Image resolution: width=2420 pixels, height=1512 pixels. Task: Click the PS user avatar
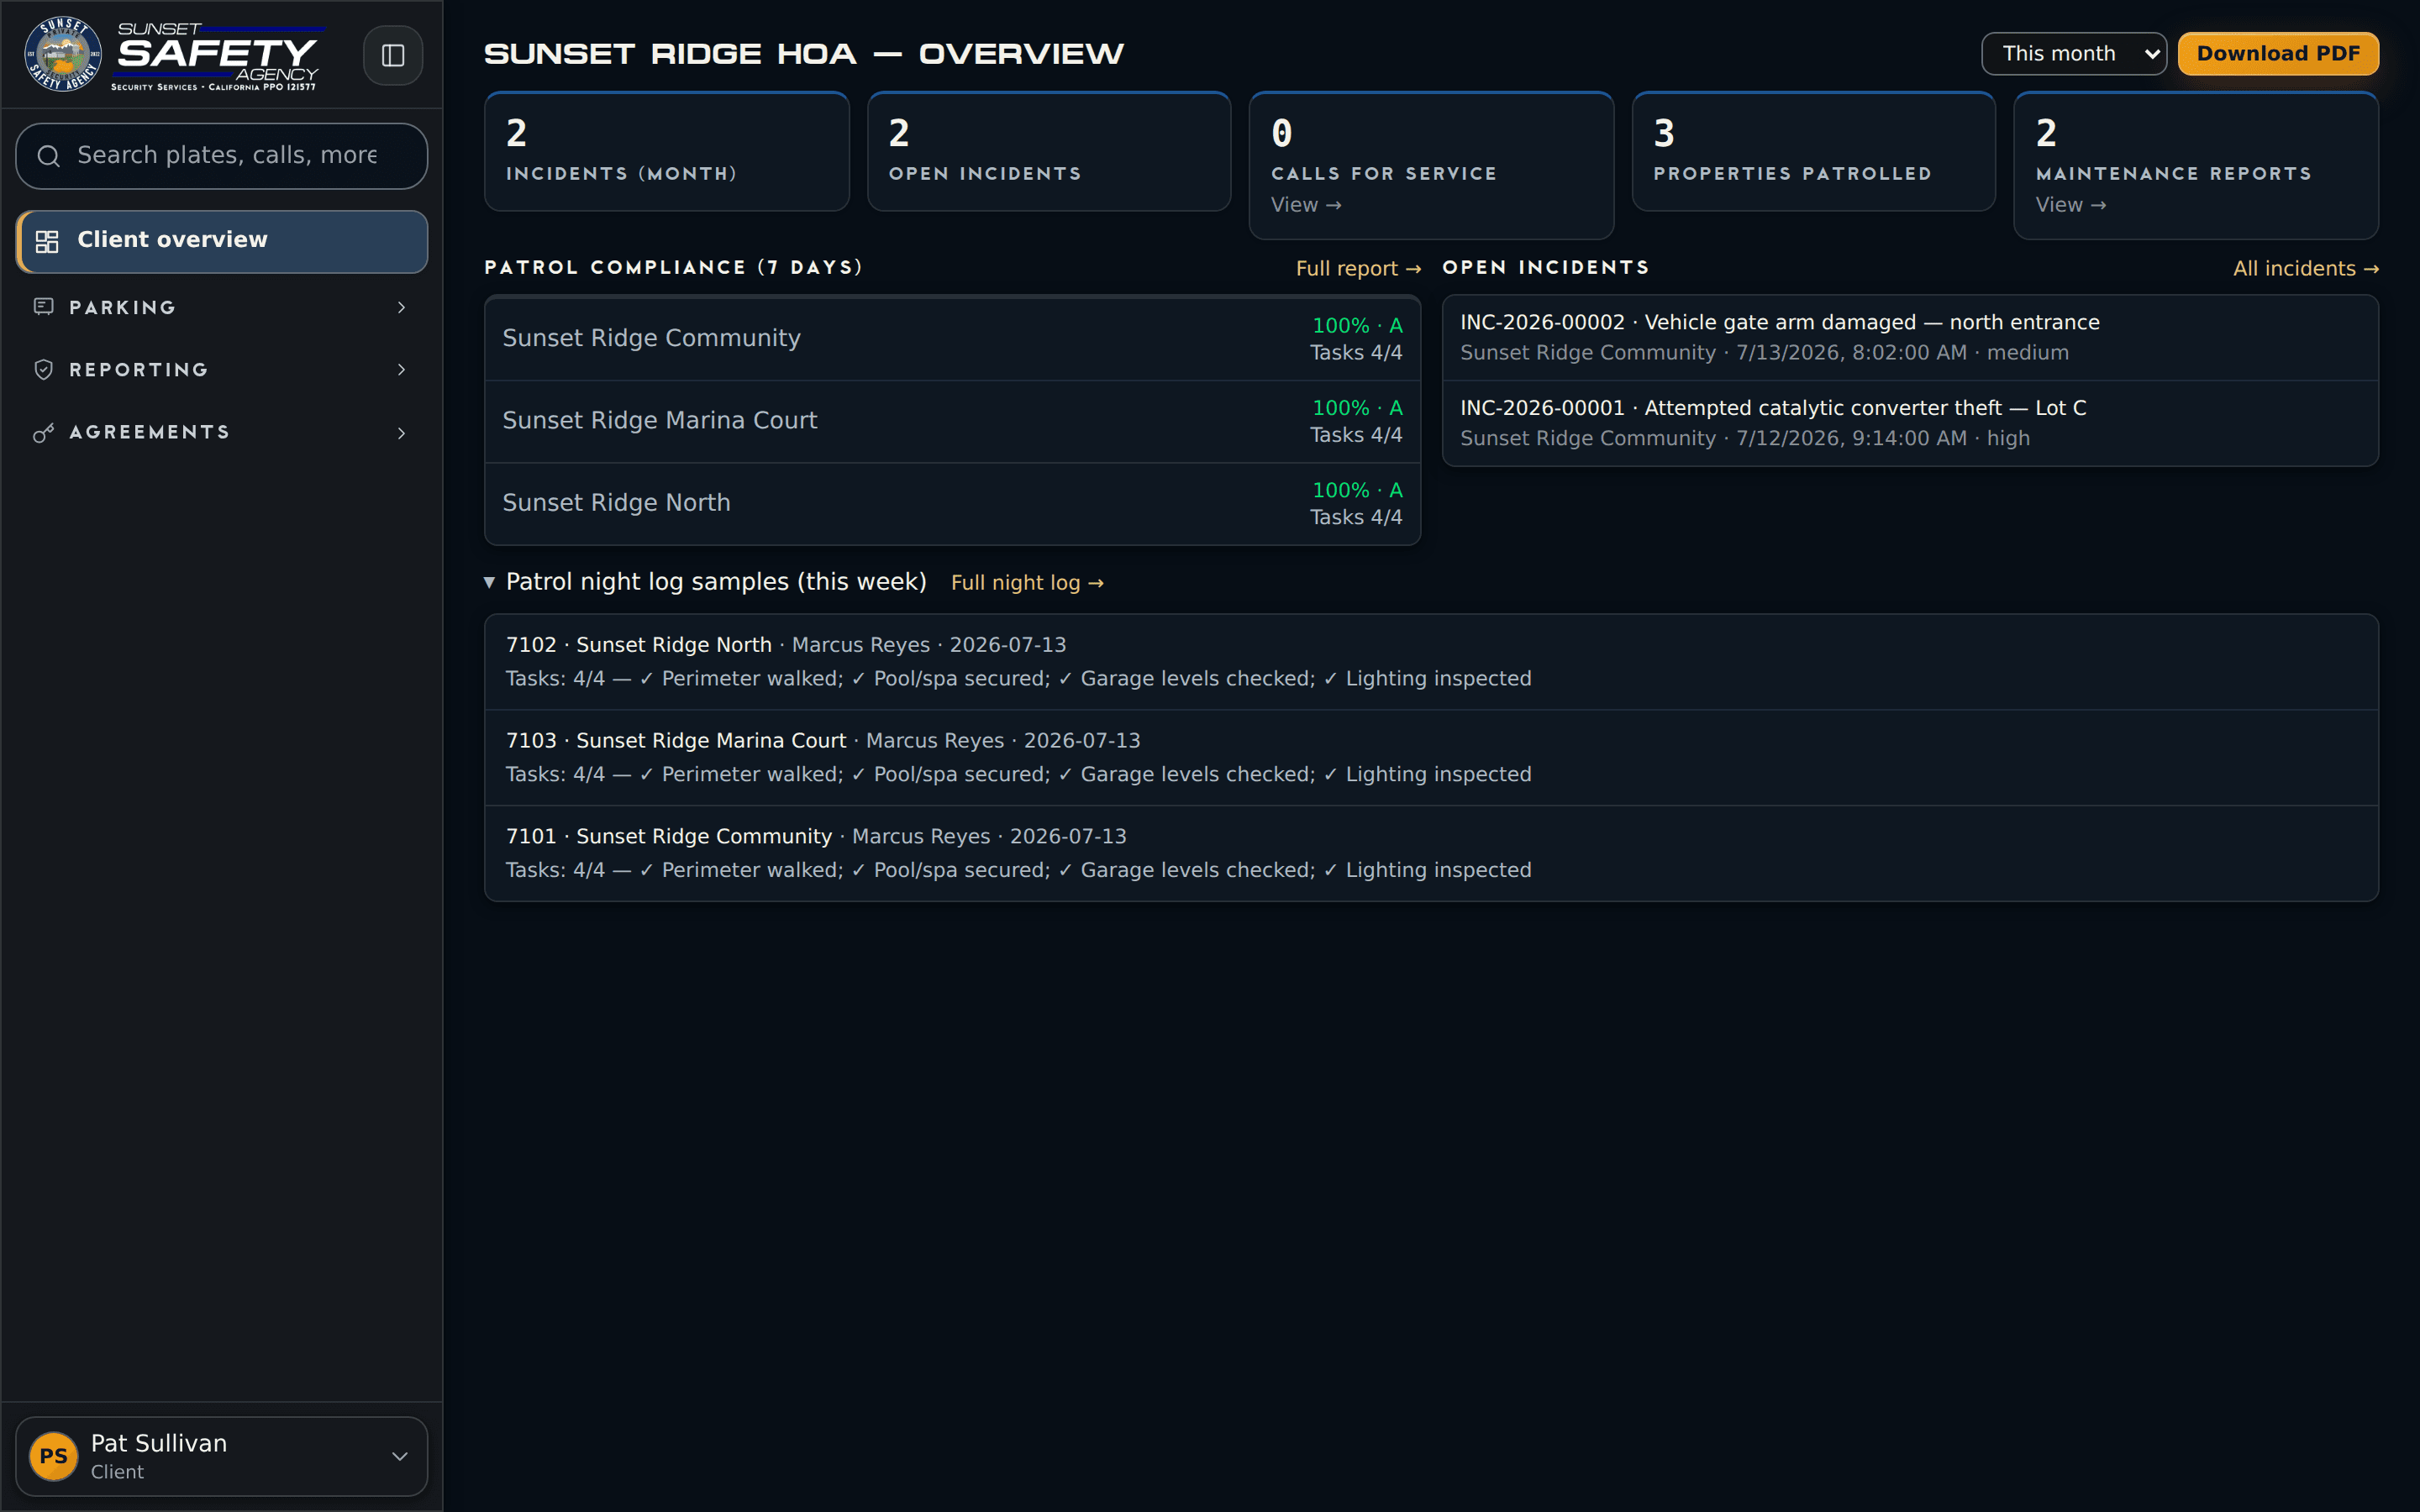tap(54, 1456)
